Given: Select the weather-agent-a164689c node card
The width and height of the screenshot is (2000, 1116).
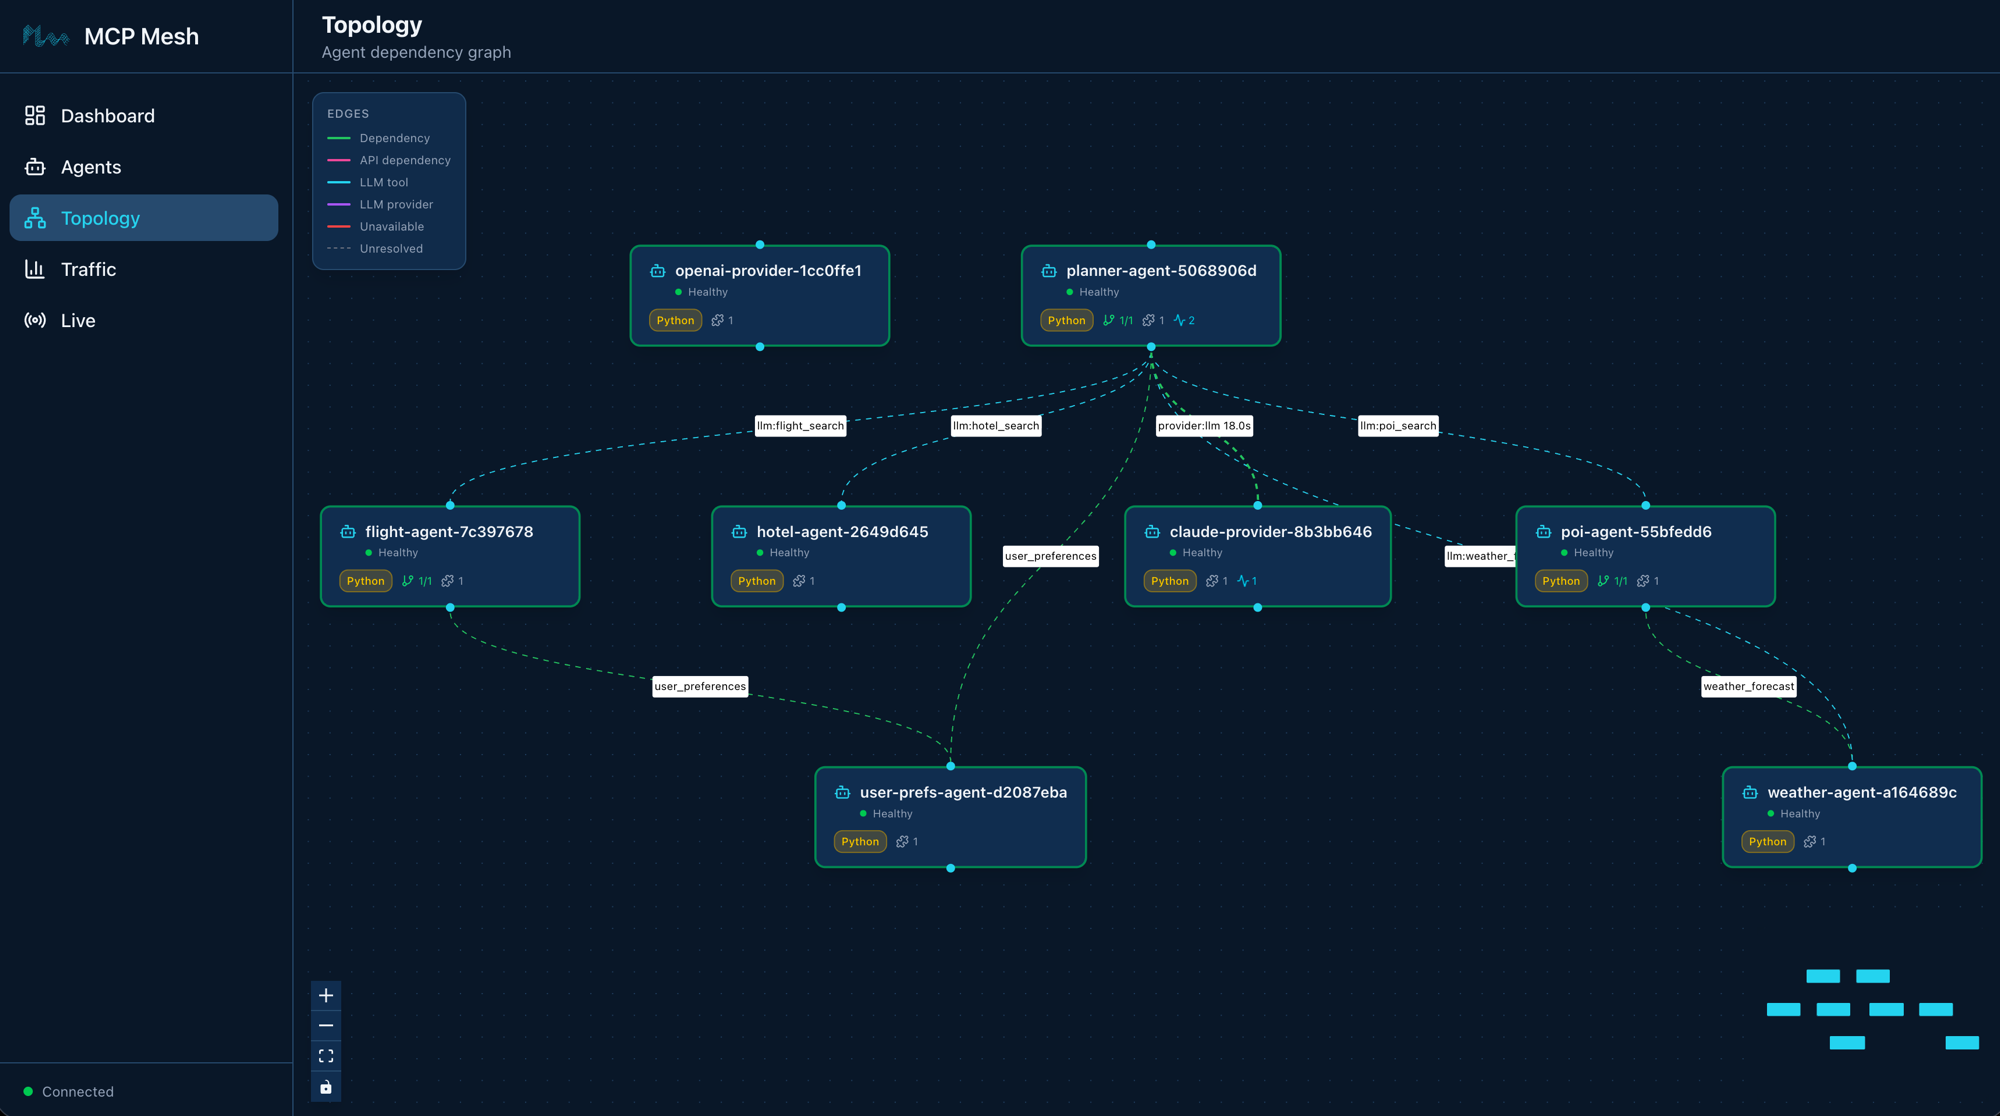Looking at the screenshot, I should (1851, 816).
